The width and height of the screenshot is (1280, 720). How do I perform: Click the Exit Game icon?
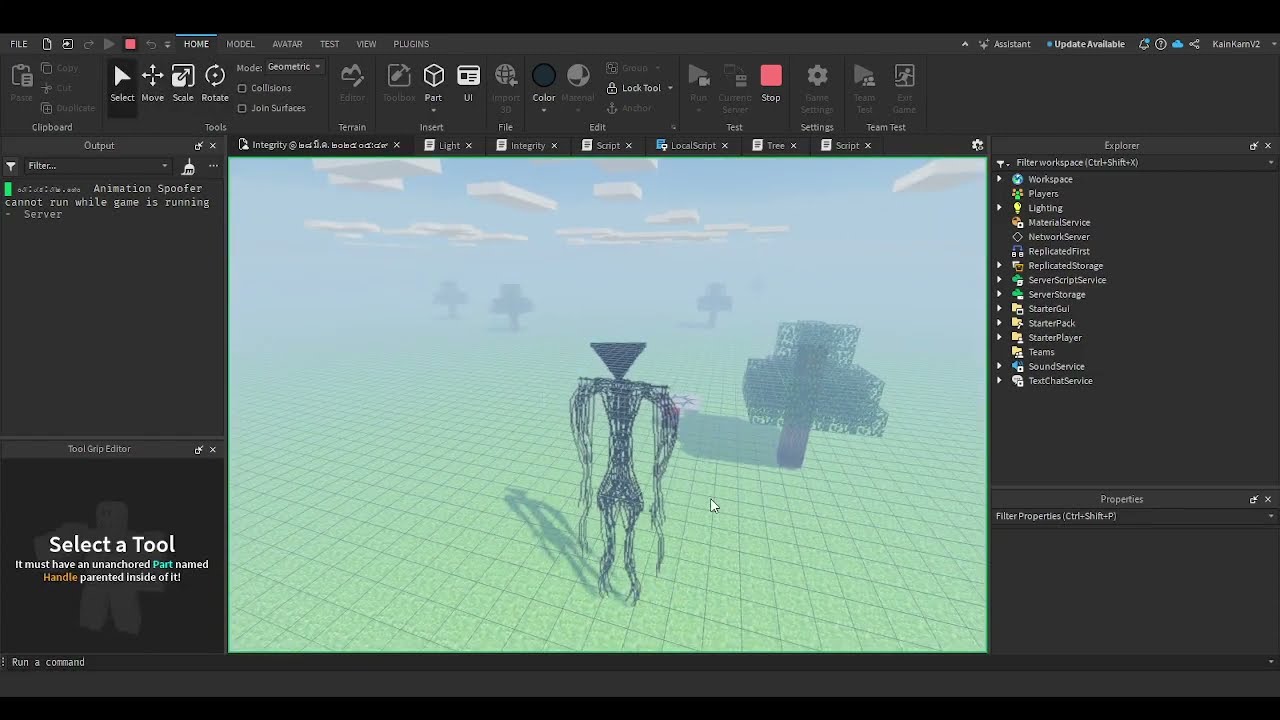coord(904,76)
